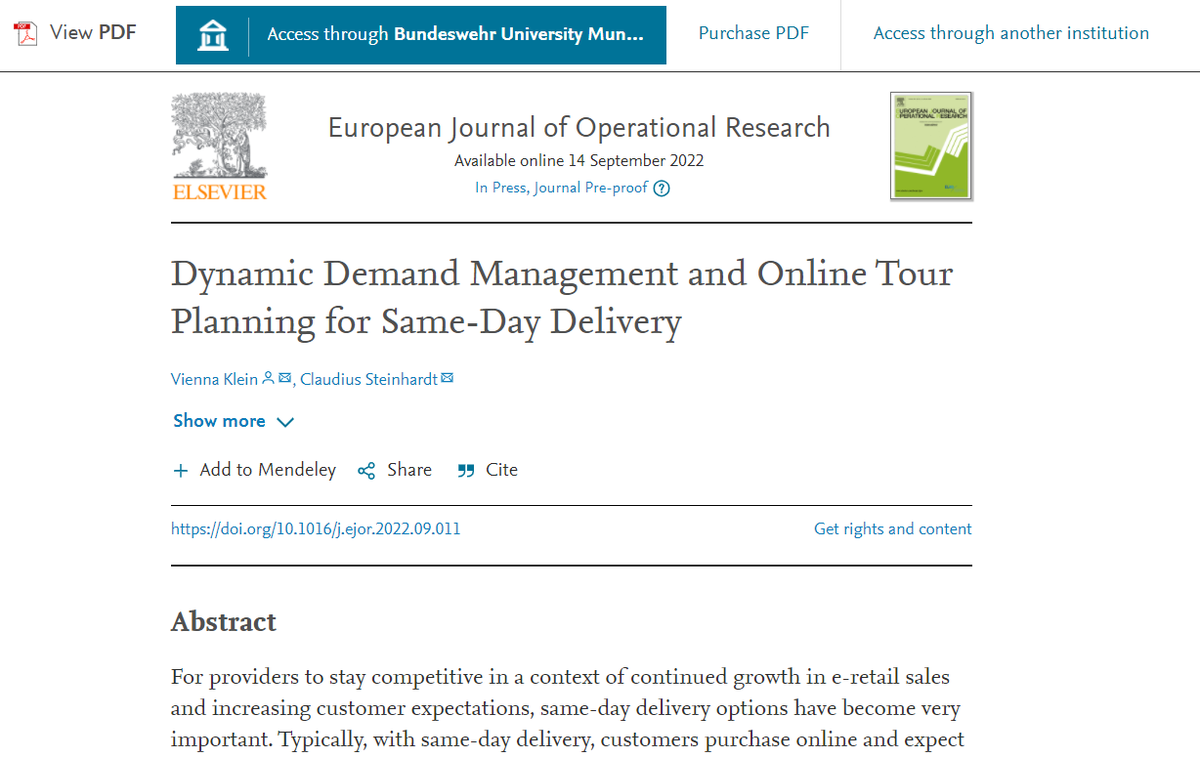Click the person icon next to Vienna Klein
The width and height of the screenshot is (1200, 758).
[x=267, y=378]
